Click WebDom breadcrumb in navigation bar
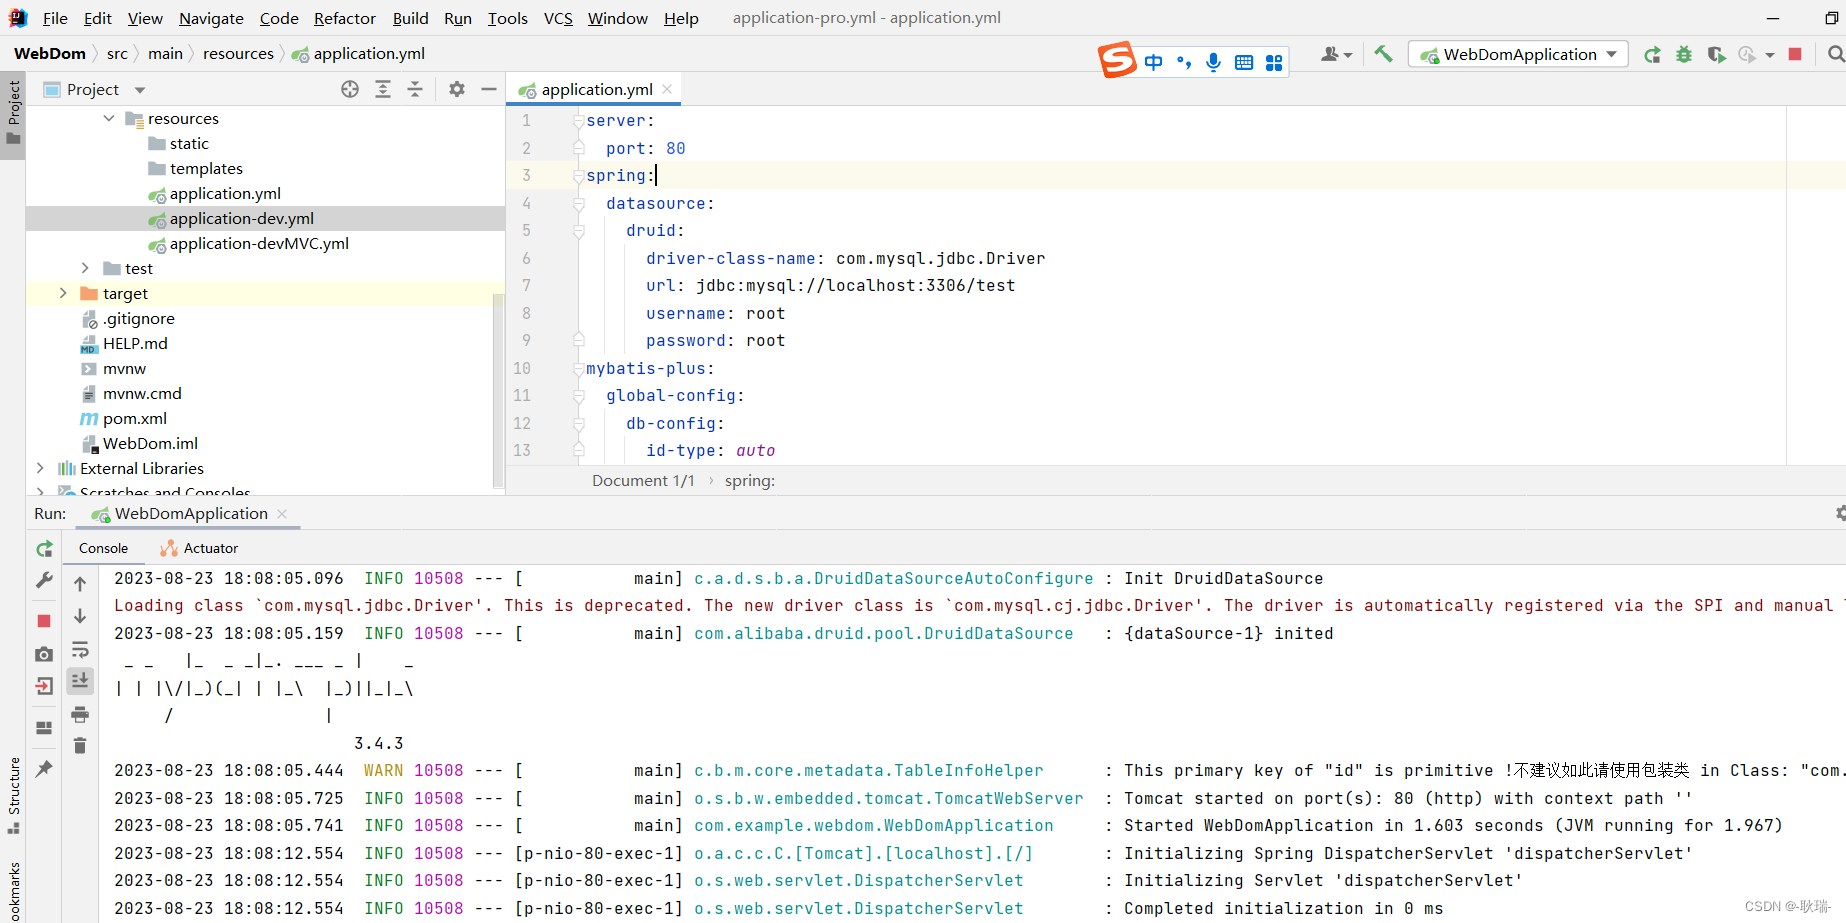Image resolution: width=1846 pixels, height=923 pixels. tap(50, 53)
